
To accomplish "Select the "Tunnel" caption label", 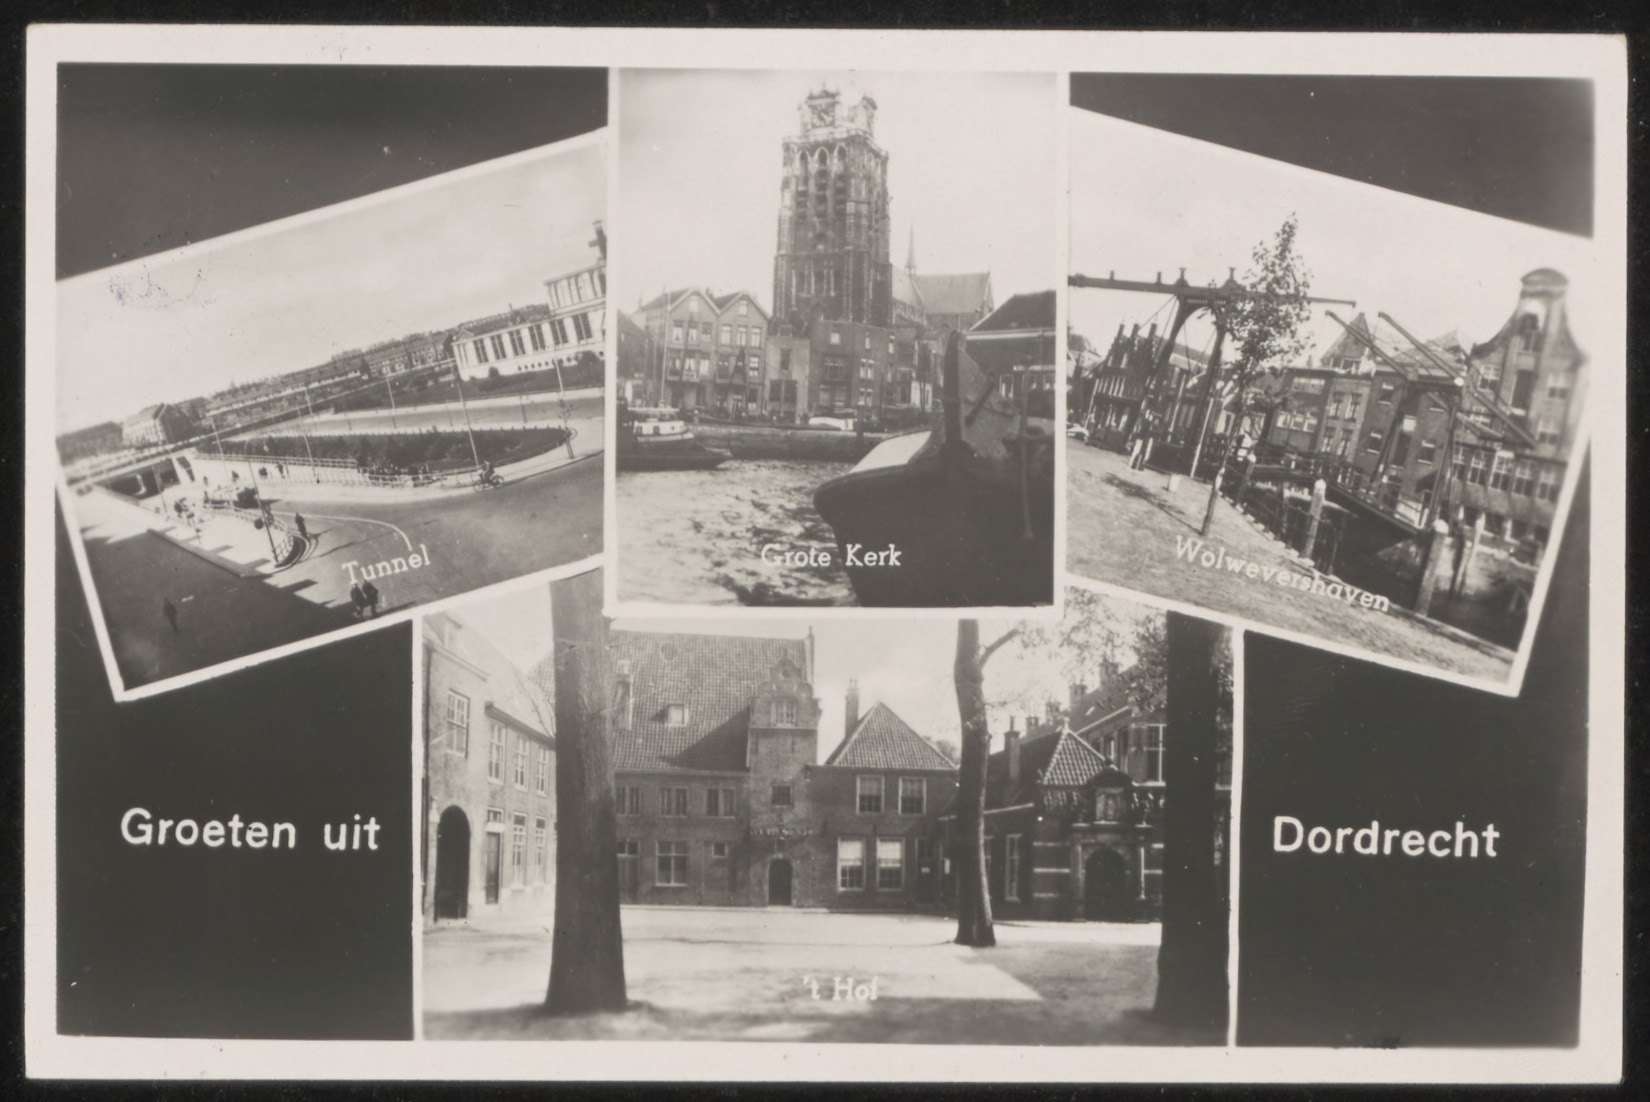I will [386, 566].
